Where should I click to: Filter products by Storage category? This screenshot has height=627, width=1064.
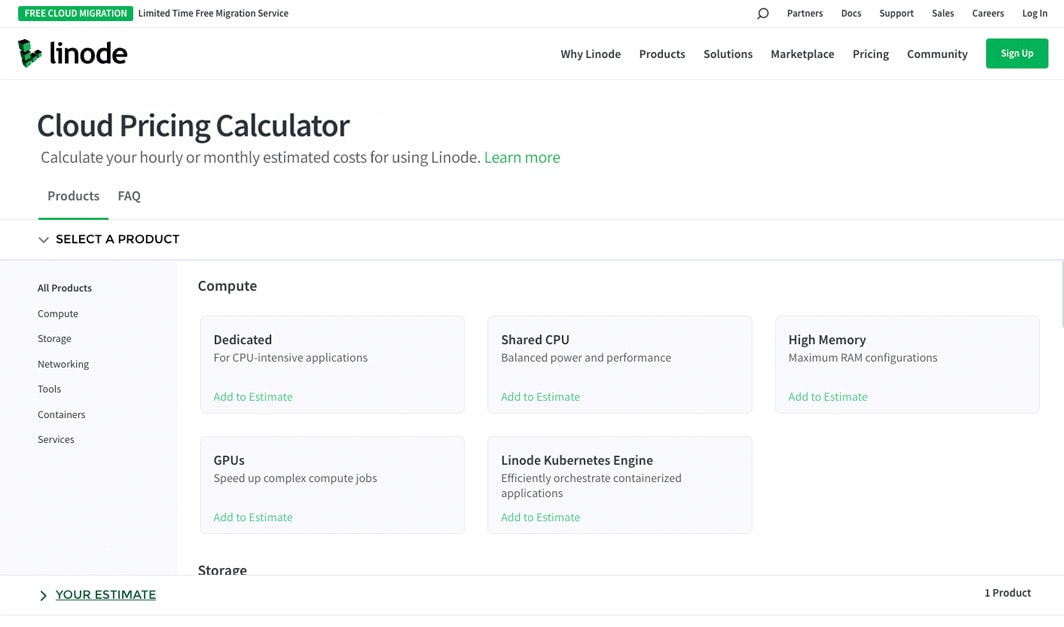pyautogui.click(x=54, y=339)
